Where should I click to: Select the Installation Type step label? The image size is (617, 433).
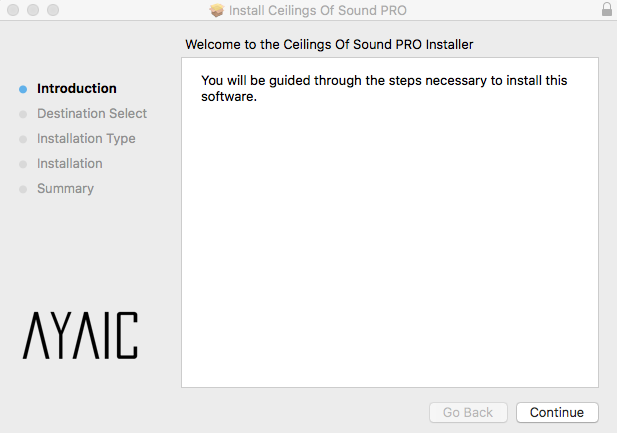click(86, 138)
